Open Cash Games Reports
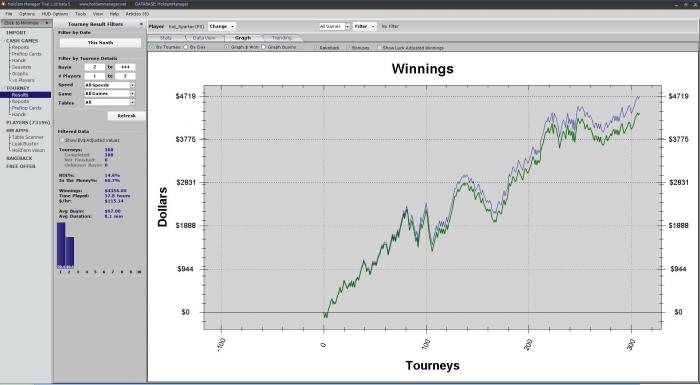The height and width of the screenshot is (385, 700). 20,47
